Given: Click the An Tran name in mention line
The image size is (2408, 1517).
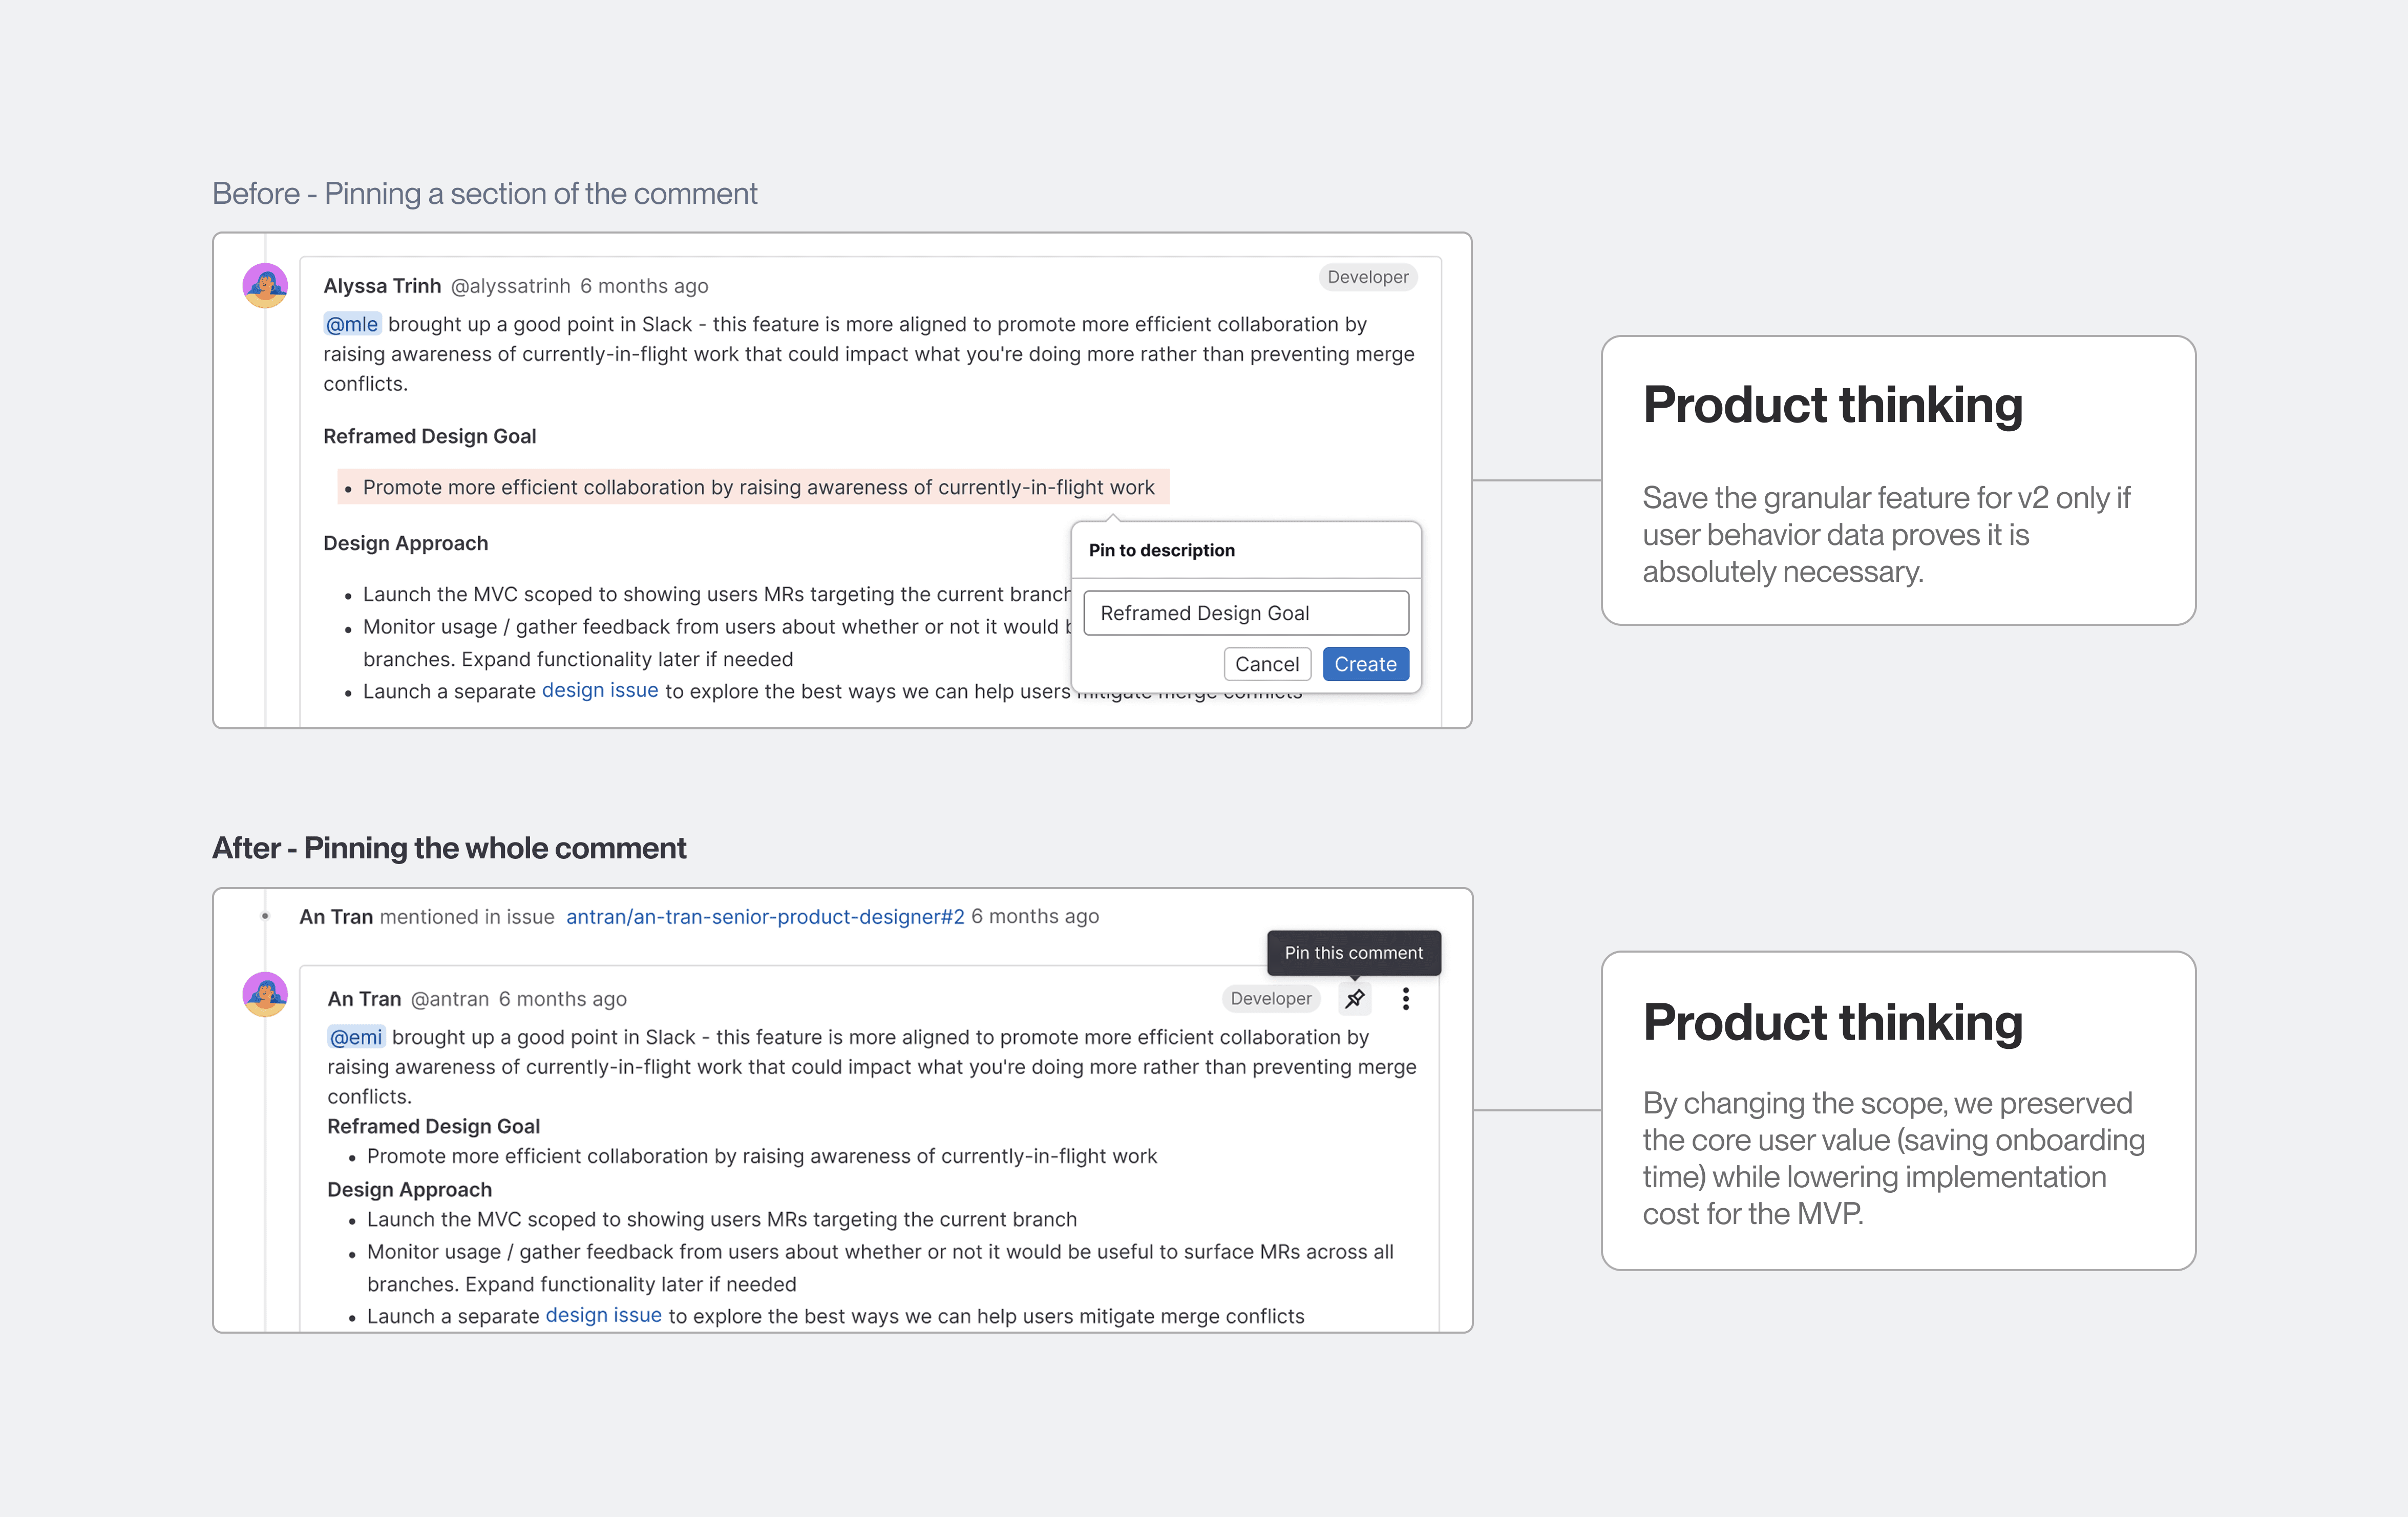Looking at the screenshot, I should 336,916.
